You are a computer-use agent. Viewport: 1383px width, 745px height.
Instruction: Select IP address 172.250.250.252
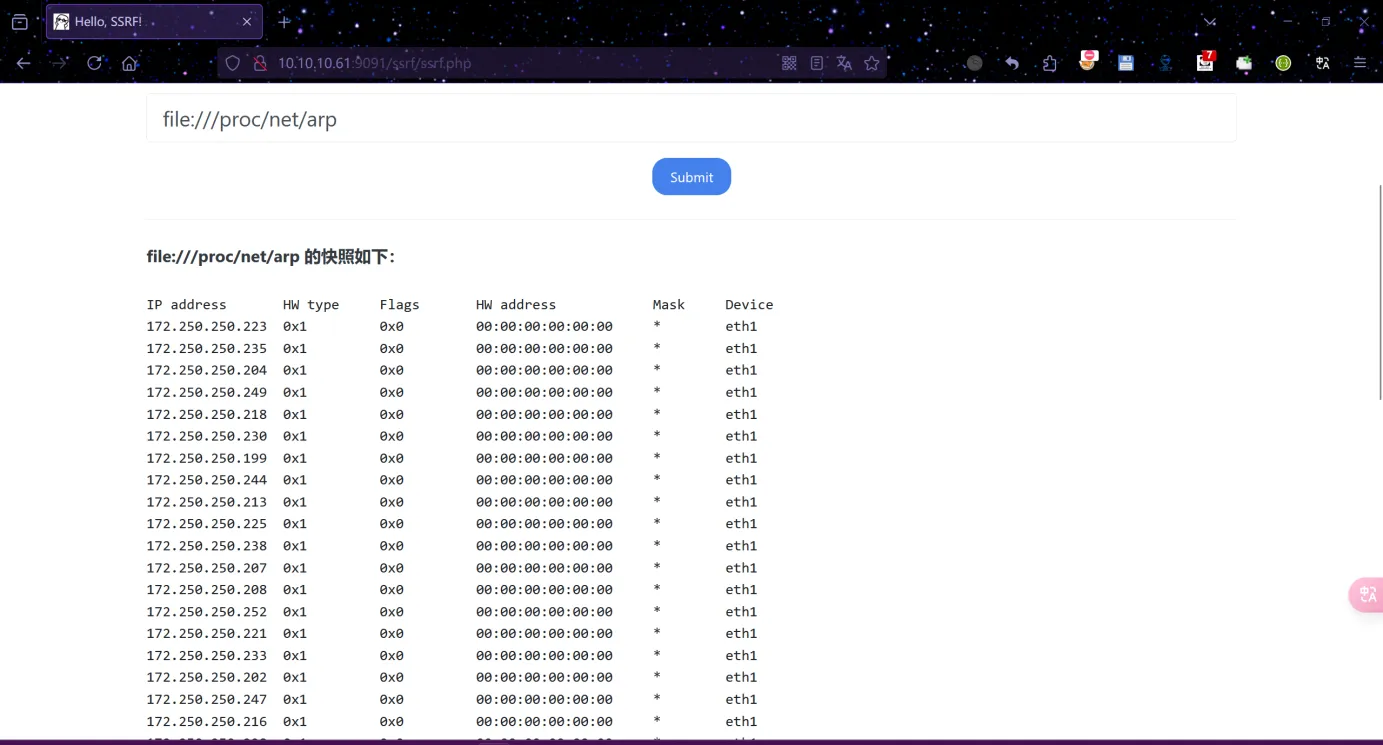pos(207,611)
